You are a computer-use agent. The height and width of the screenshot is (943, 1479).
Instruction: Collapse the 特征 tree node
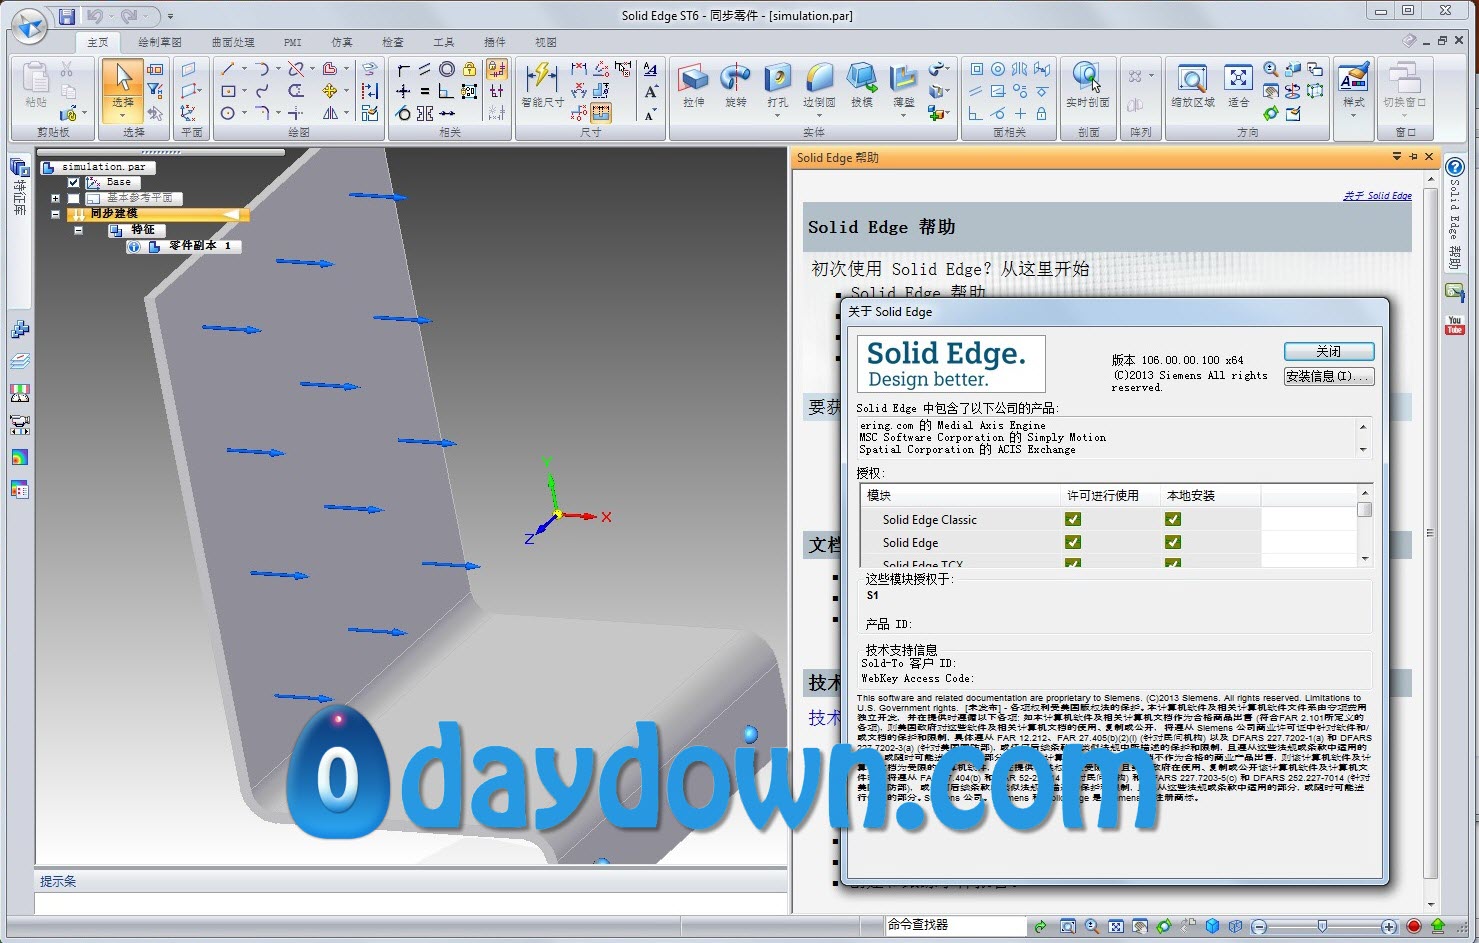[x=78, y=230]
